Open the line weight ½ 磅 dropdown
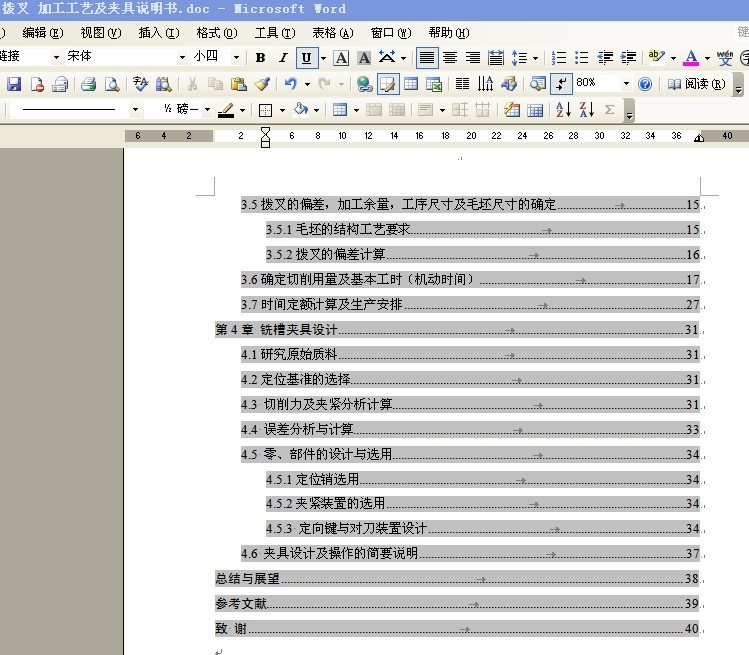The image size is (749, 655). [x=207, y=110]
